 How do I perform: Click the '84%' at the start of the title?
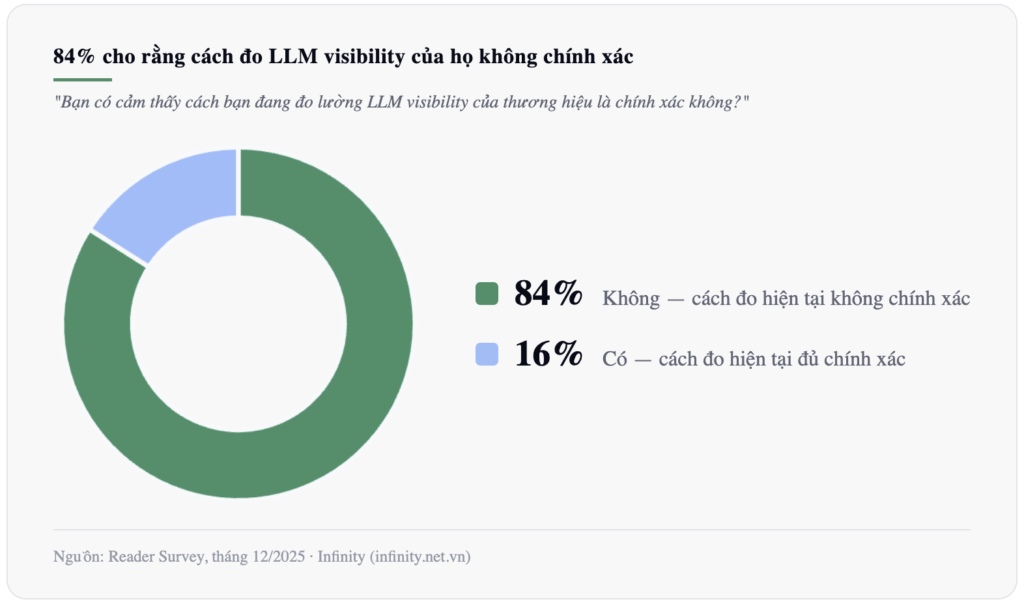[74, 57]
